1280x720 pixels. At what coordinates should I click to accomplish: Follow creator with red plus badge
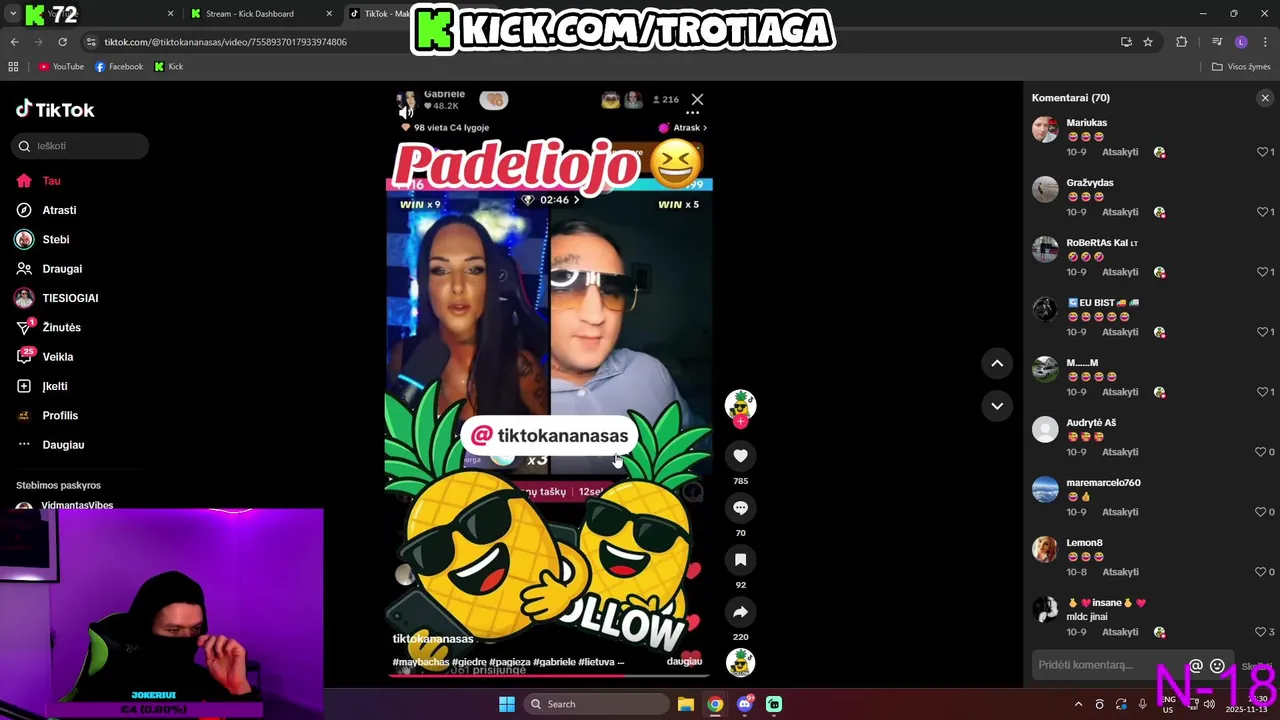(740, 422)
